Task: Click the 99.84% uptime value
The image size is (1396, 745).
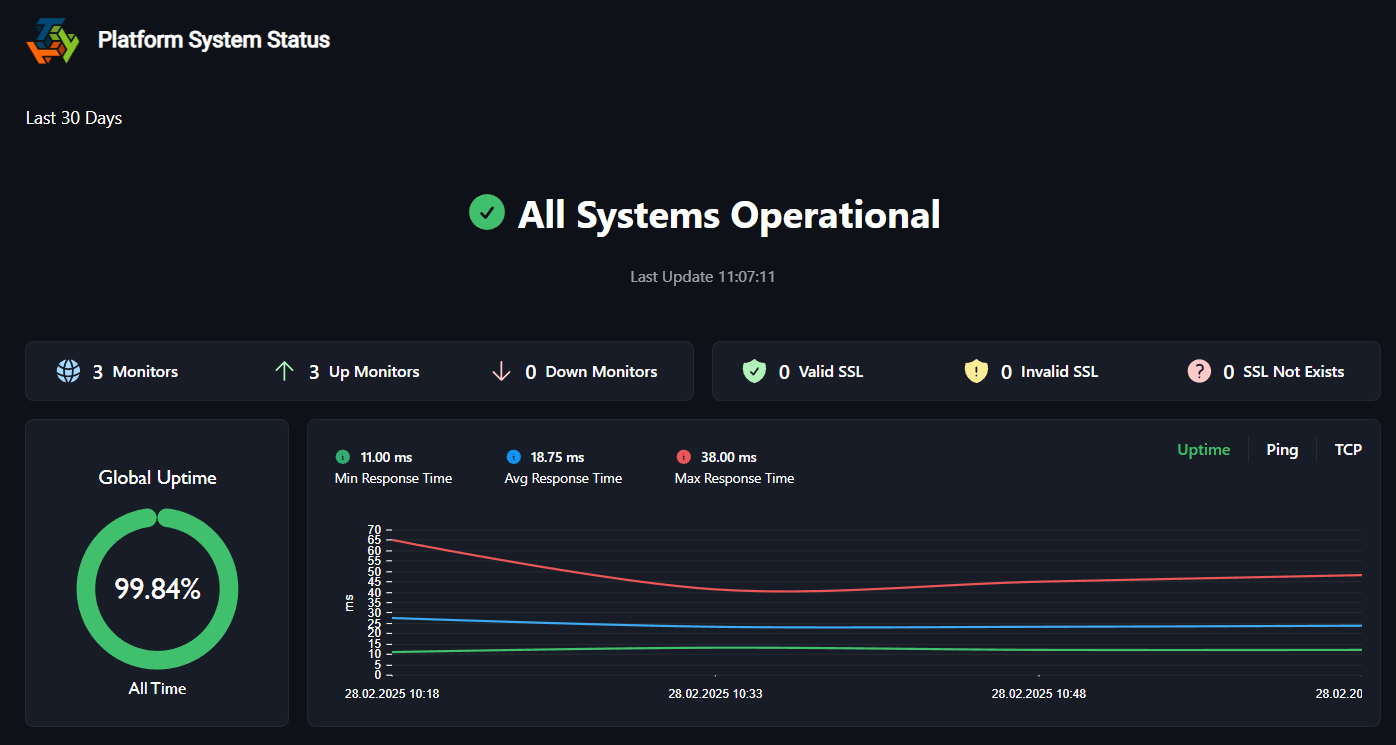Action: point(158,590)
